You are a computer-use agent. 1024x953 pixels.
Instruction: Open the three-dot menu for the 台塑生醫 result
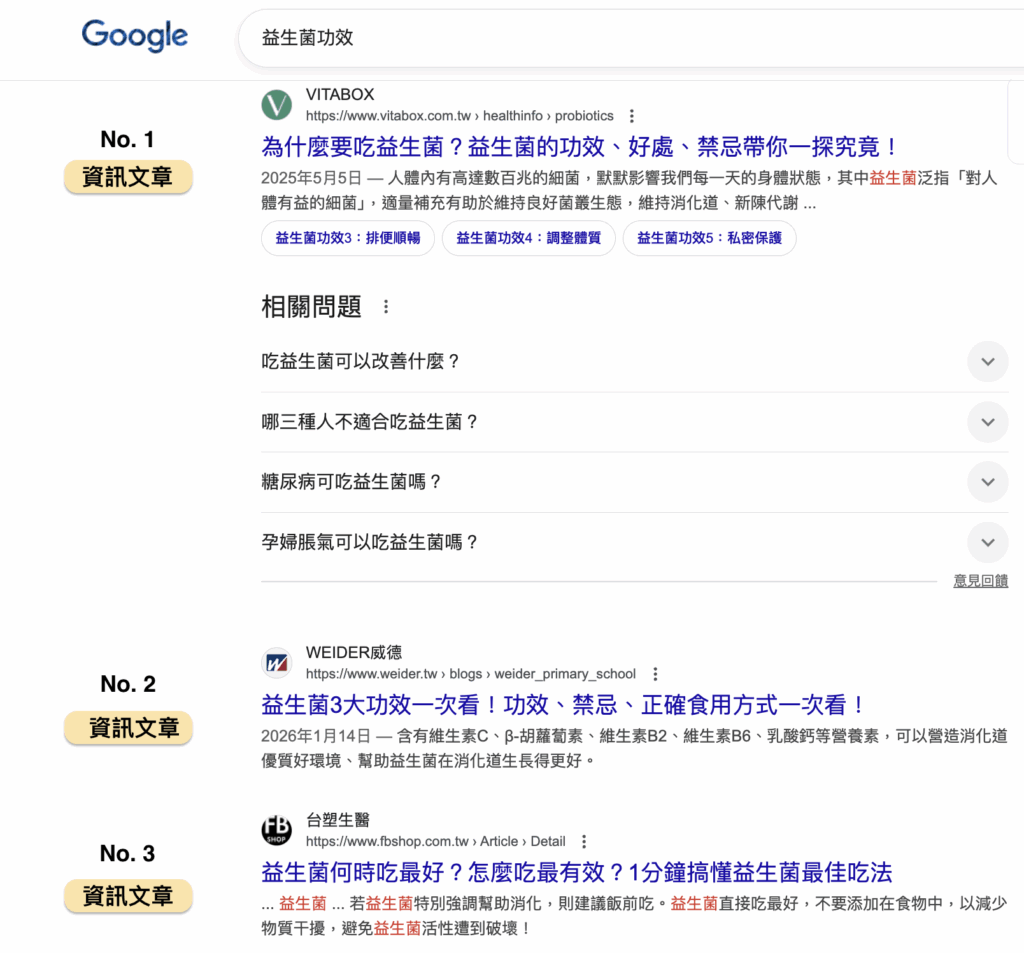pyautogui.click(x=583, y=842)
